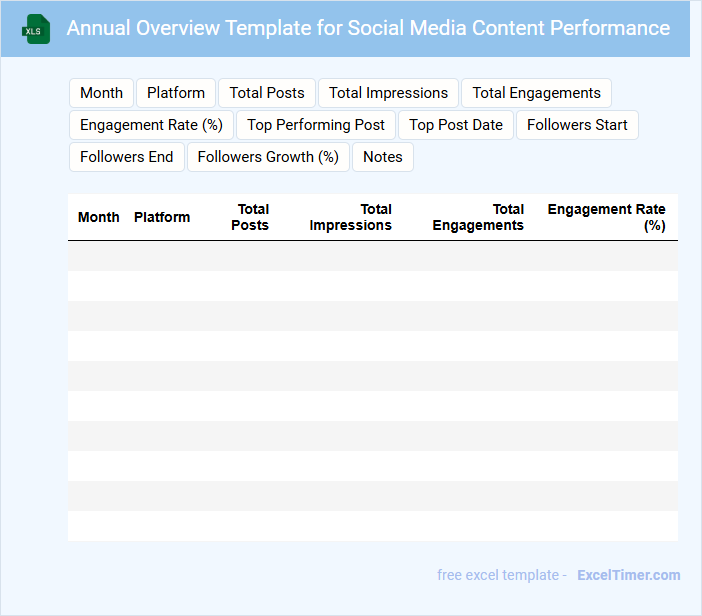Click the green XLS file icon
The height and width of the screenshot is (616, 702).
tap(37, 30)
